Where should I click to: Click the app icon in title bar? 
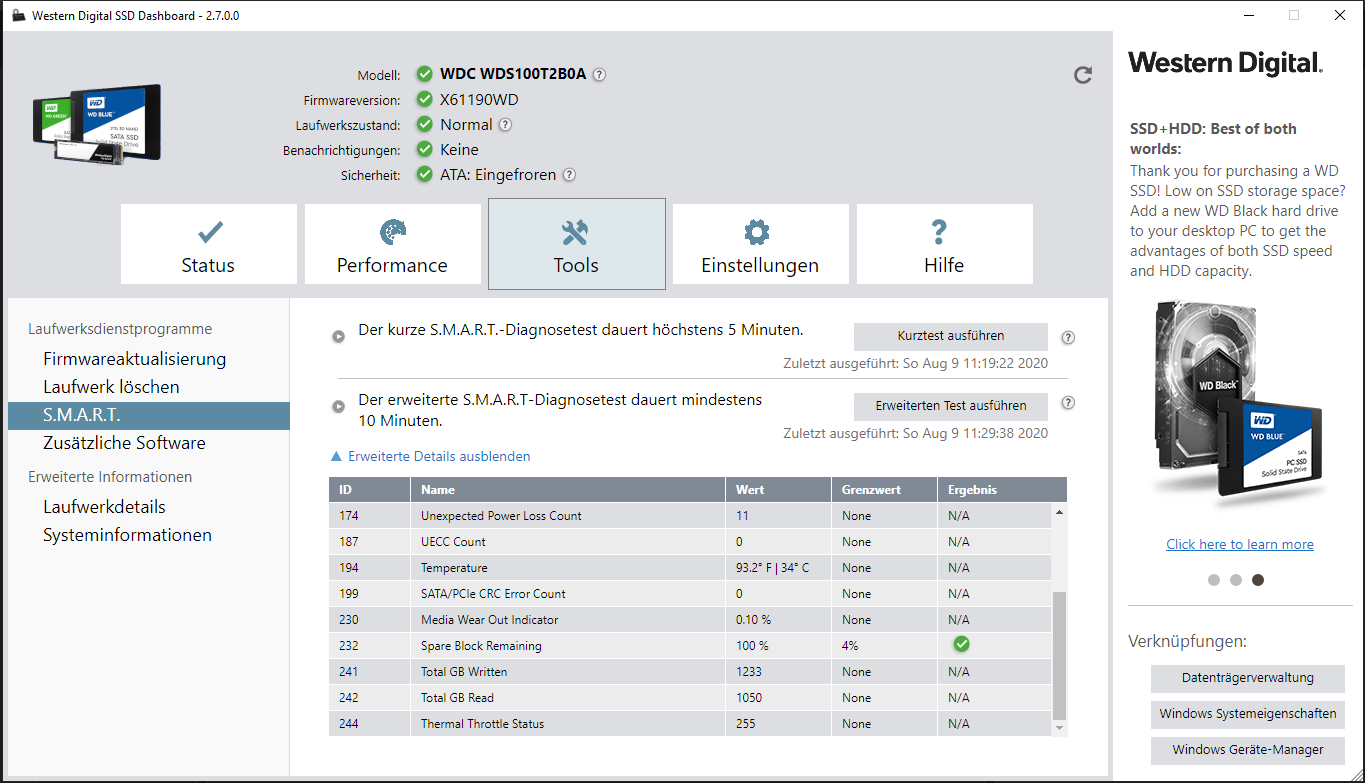point(18,15)
